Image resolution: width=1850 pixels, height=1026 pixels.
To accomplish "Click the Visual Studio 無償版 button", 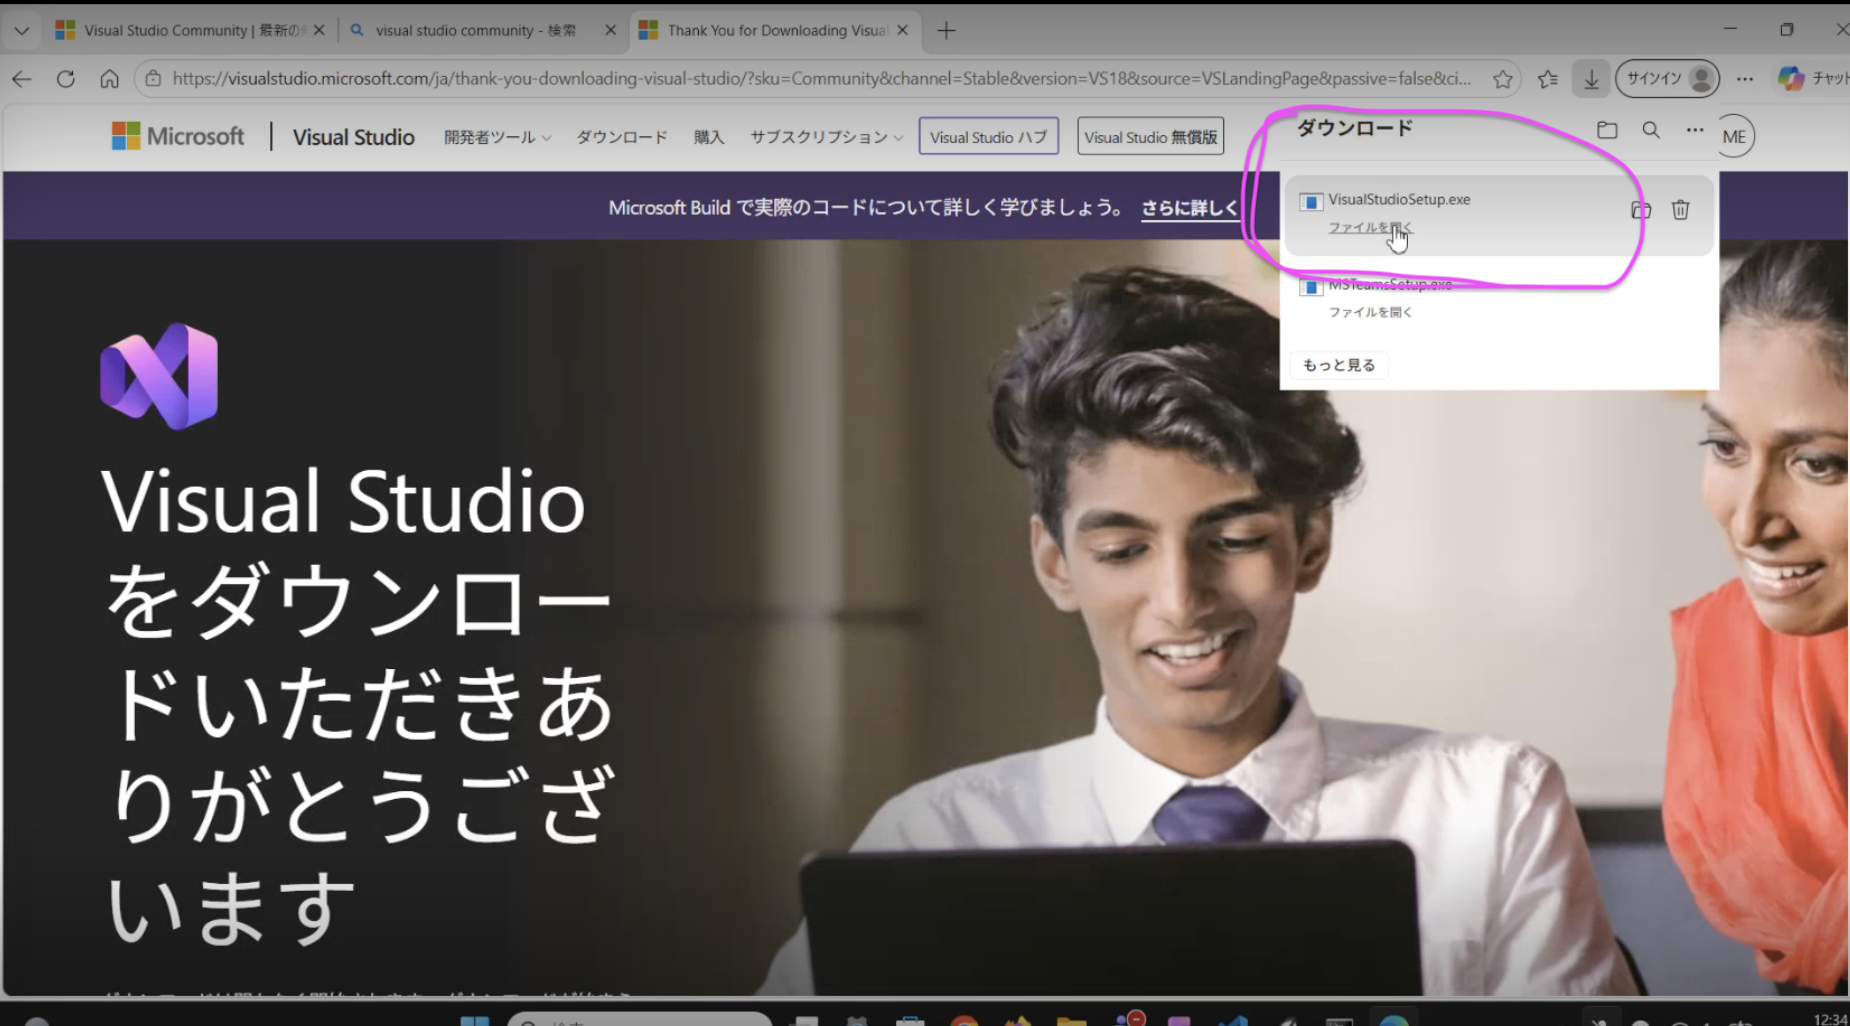I will [x=1150, y=137].
